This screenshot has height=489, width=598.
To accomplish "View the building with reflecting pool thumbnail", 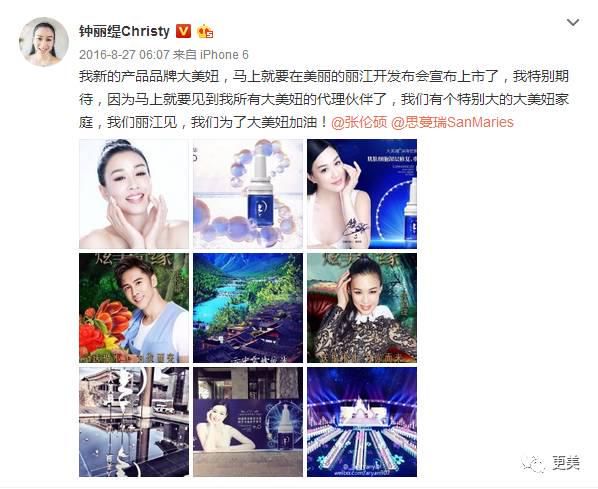I will (134, 422).
